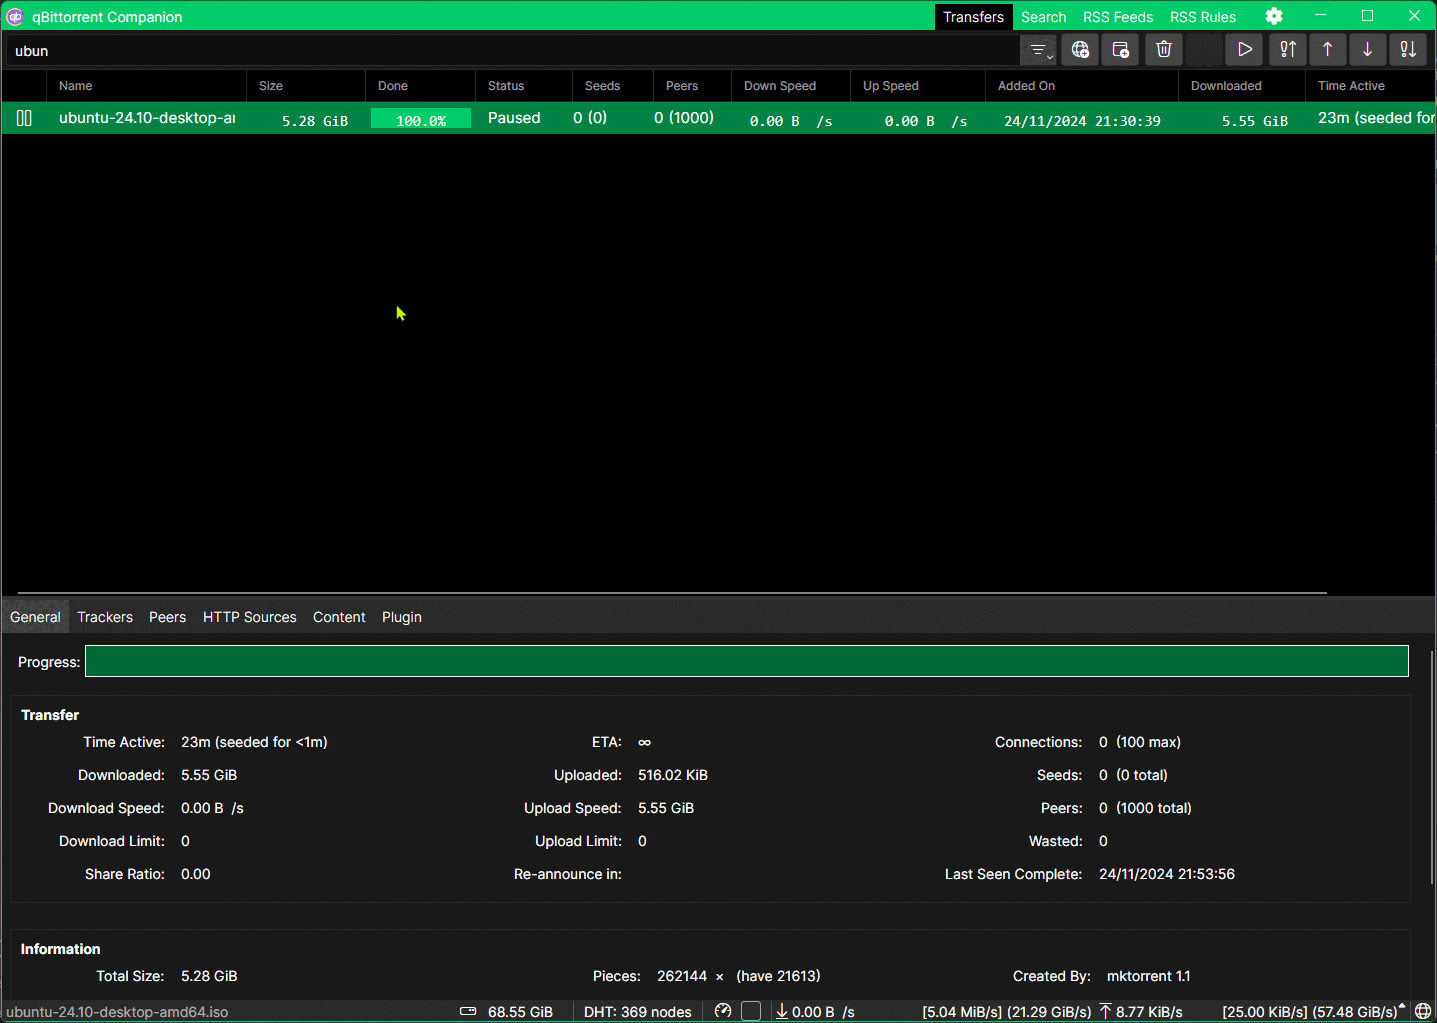The width and height of the screenshot is (1437, 1023).
Task: Click the General tab progress bar
Action: (x=747, y=661)
